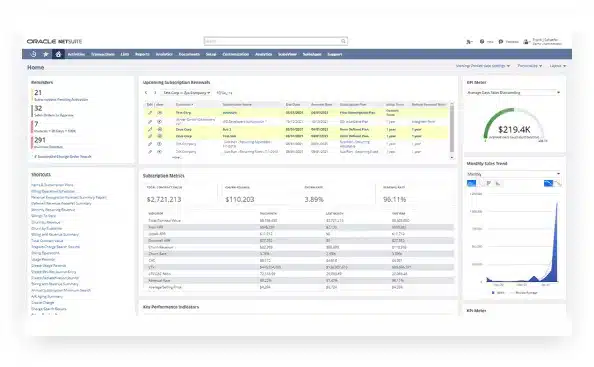Open Billings To Date shortcut

click(x=44, y=216)
